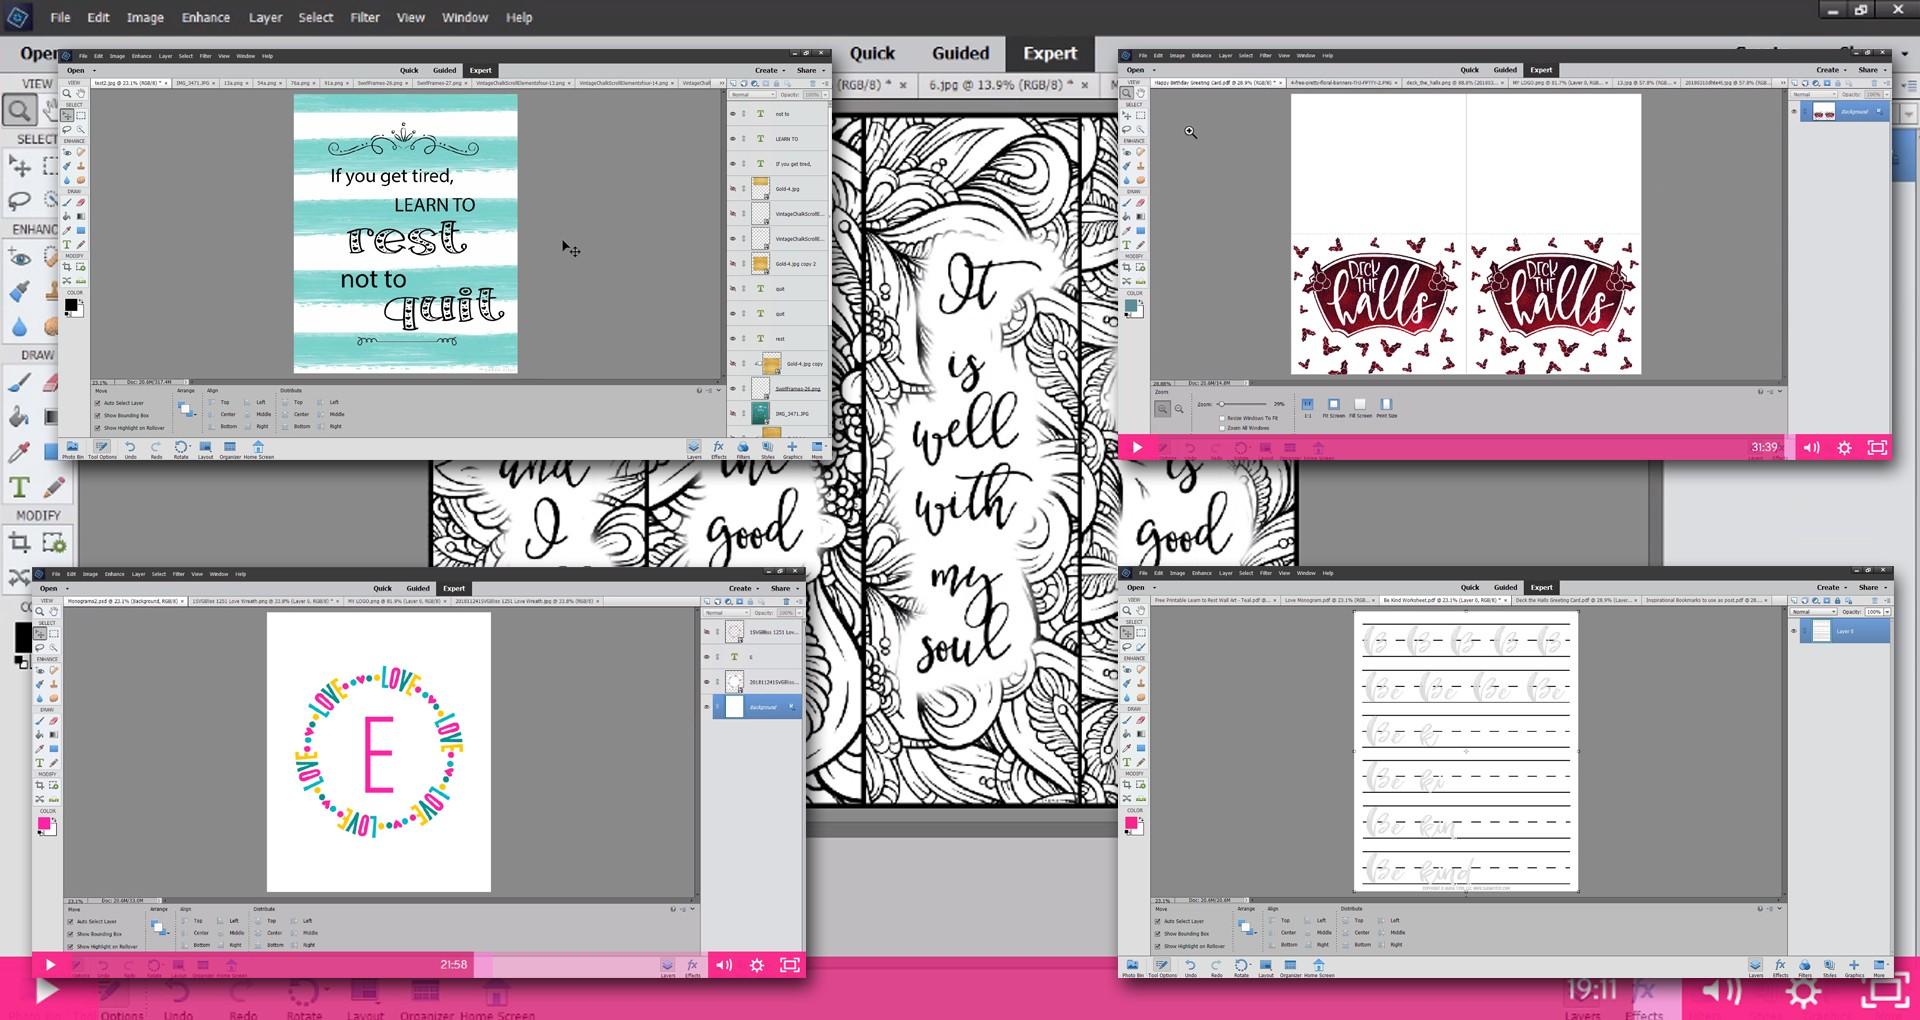Open Layout in the Be Kind worksheet window
The image size is (1920, 1020).
(x=1265, y=968)
